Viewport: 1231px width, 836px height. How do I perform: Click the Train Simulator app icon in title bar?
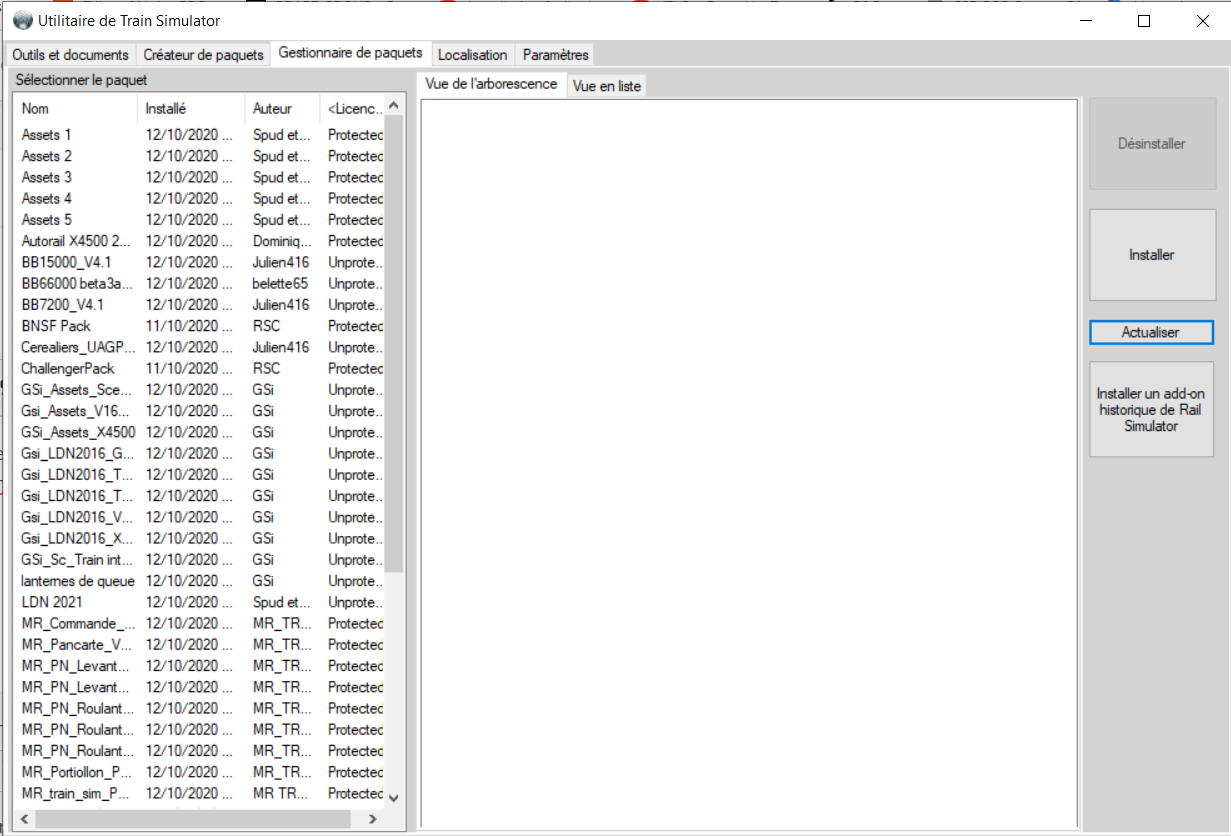(22, 20)
